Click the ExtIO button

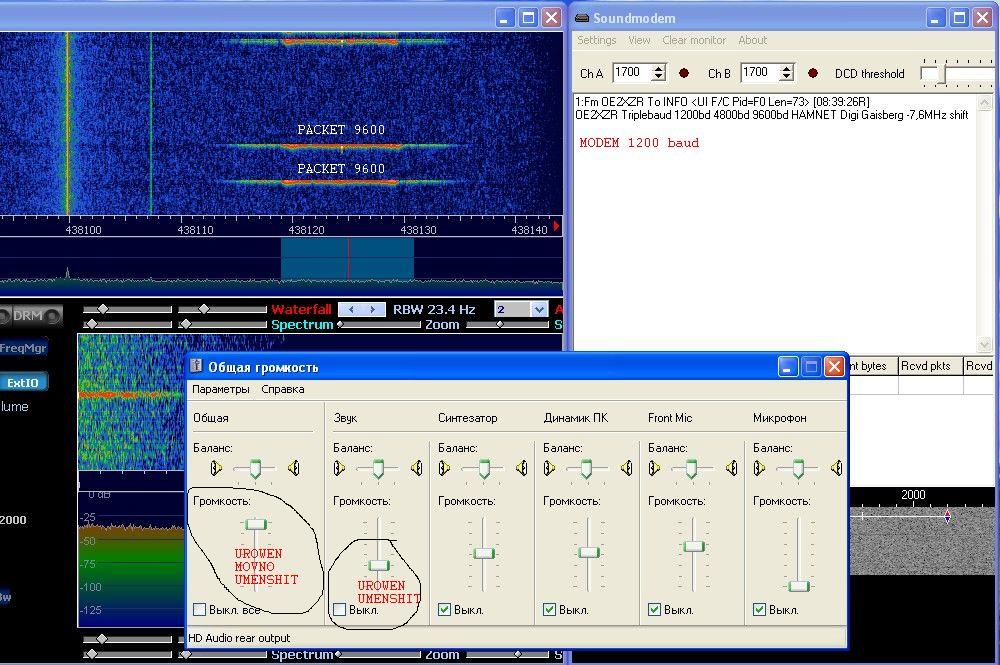coord(23,382)
